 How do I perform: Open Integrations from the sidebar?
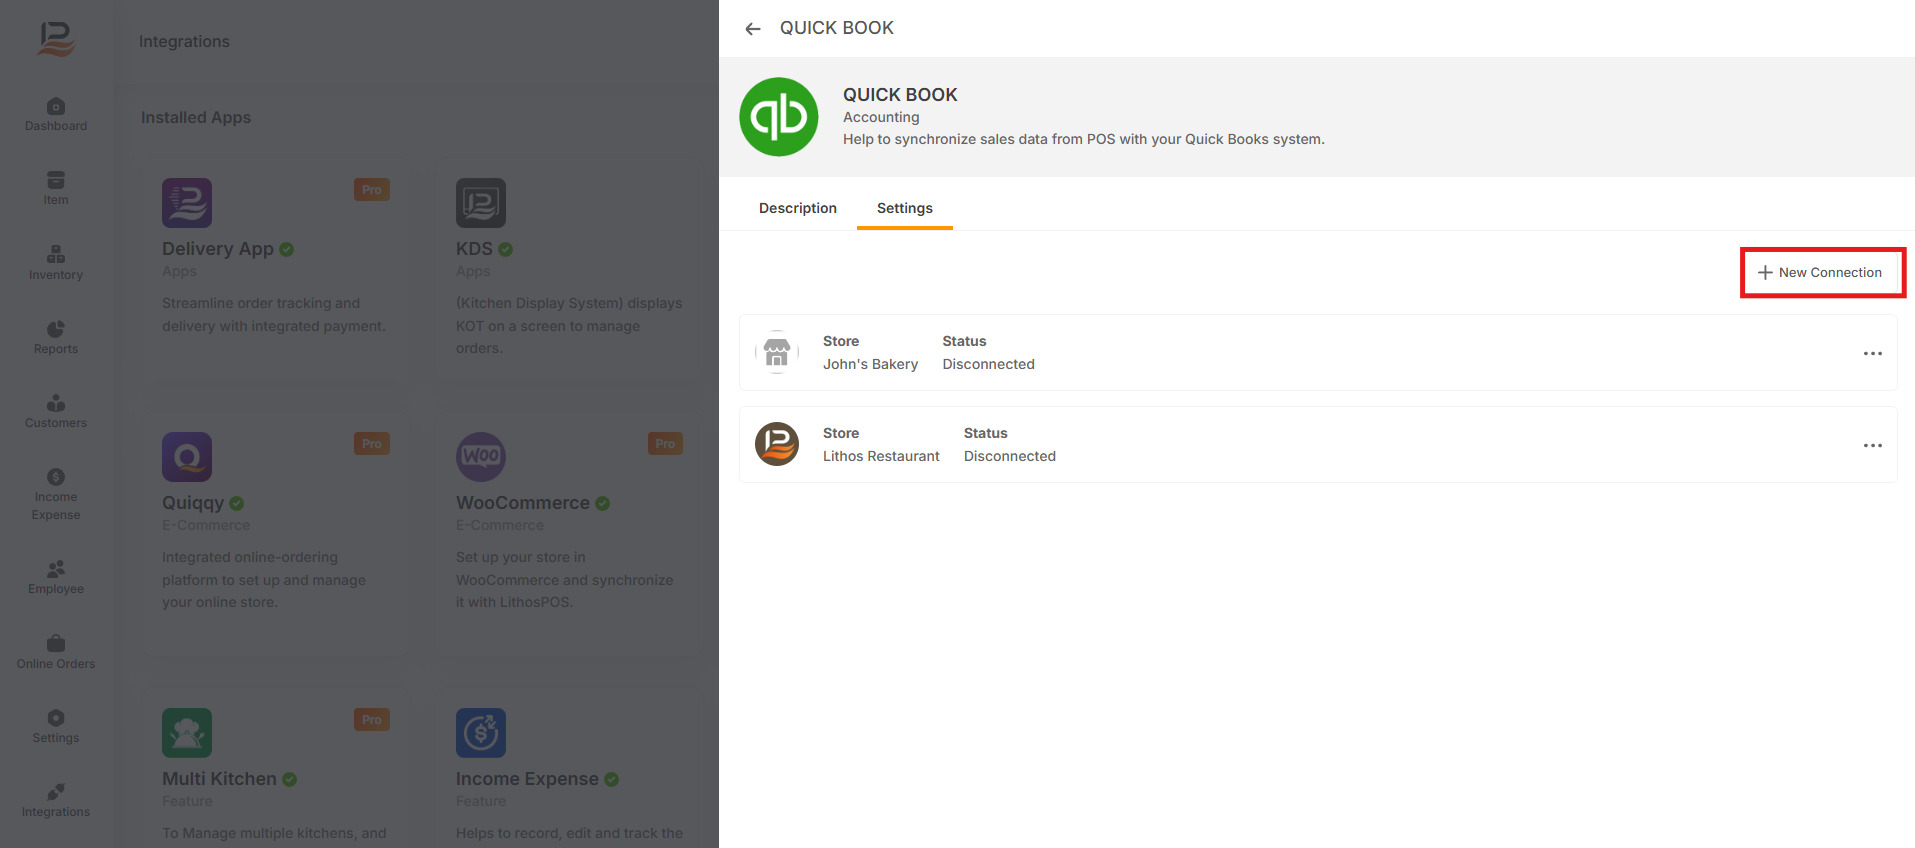coord(56,800)
